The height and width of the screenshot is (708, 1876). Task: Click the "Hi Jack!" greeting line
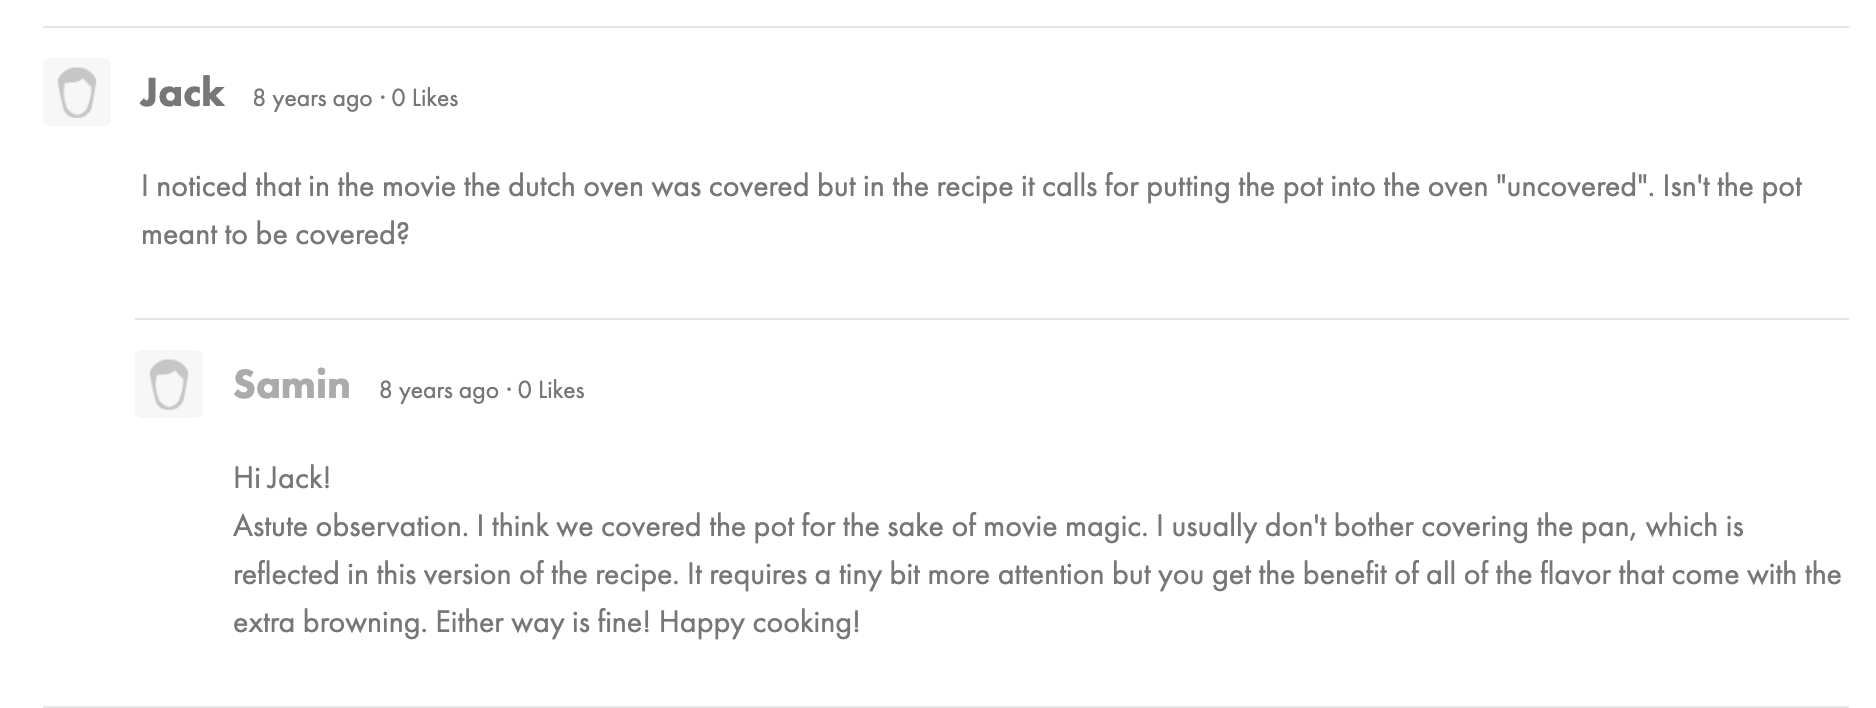pos(282,478)
